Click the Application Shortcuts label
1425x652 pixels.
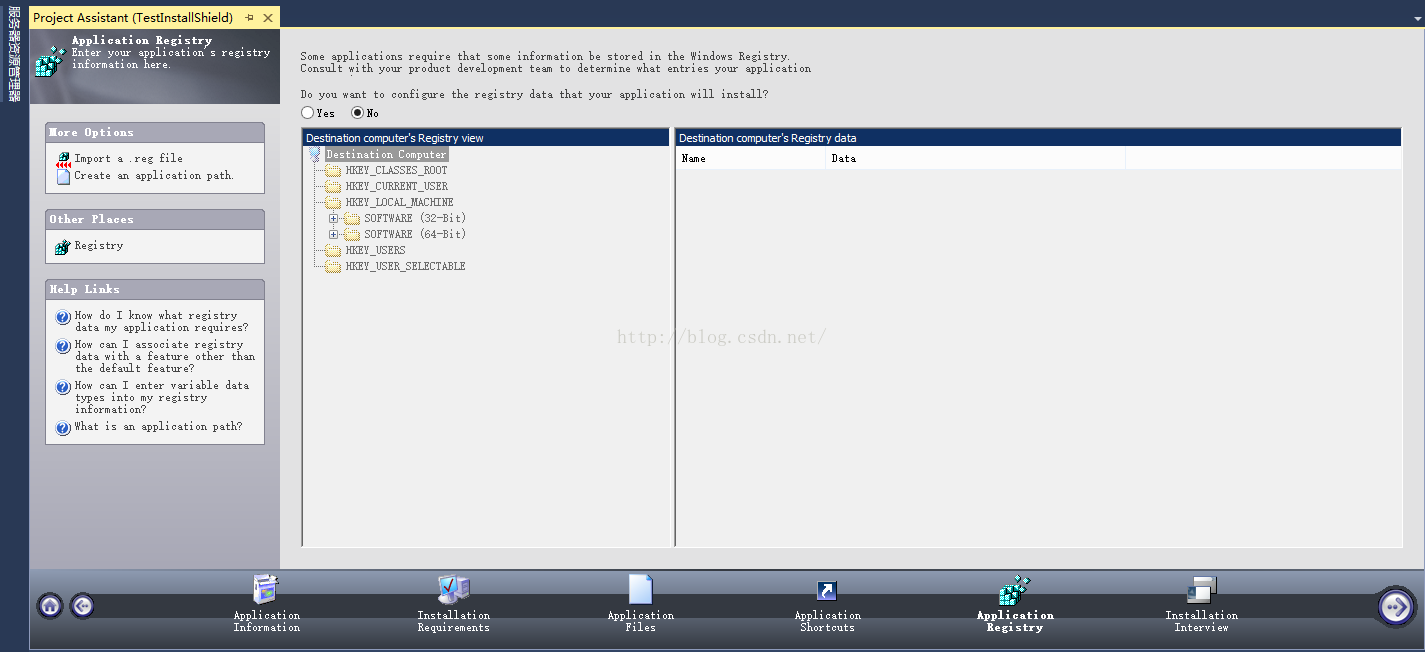coord(827,621)
